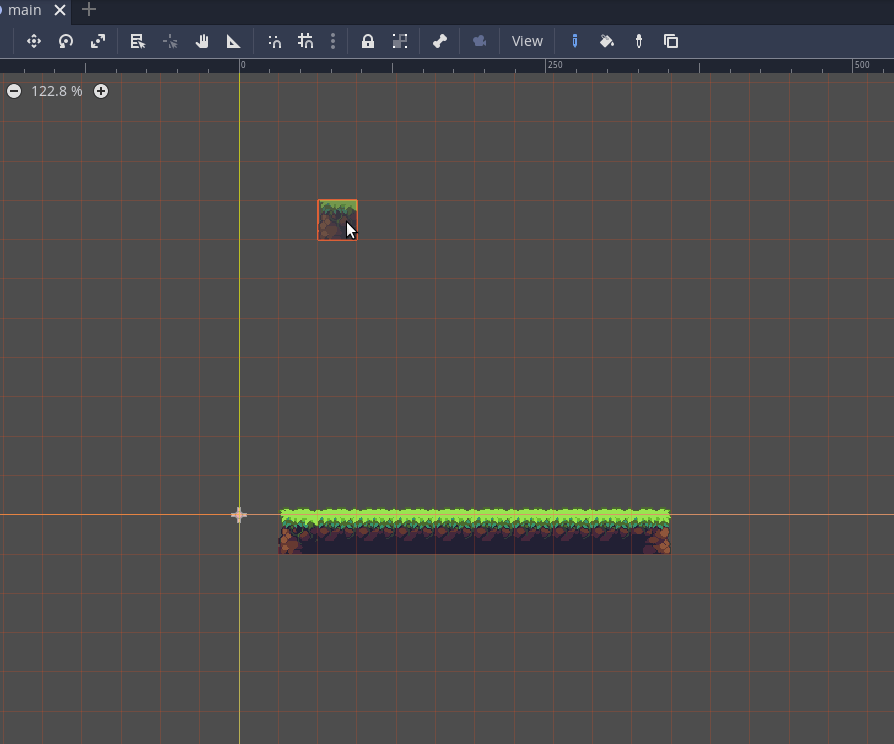Screen dimensions: 894x744
Task: Reset zoom via 122.8 % label
Action: [56, 91]
